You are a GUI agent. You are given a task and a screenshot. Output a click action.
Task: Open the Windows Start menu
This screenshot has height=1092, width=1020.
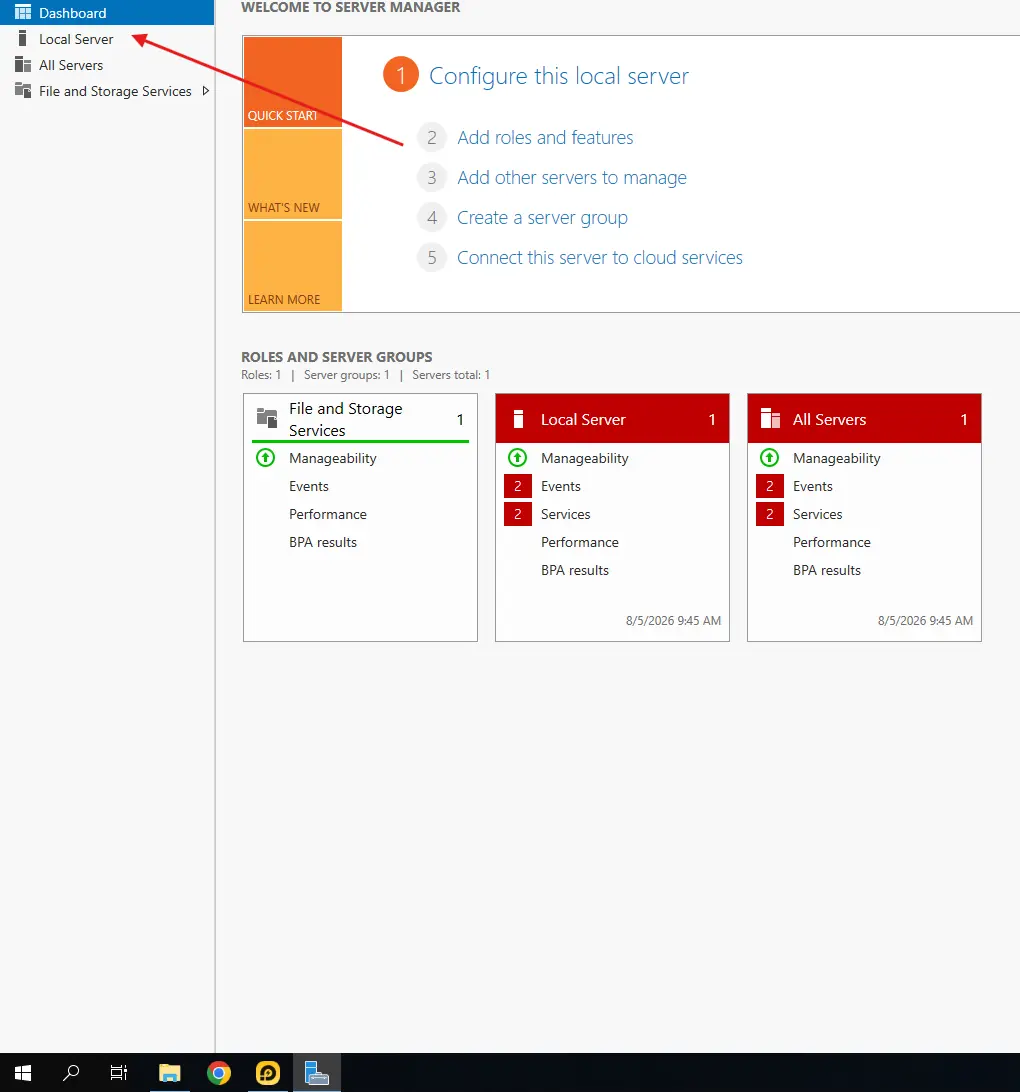22,1072
